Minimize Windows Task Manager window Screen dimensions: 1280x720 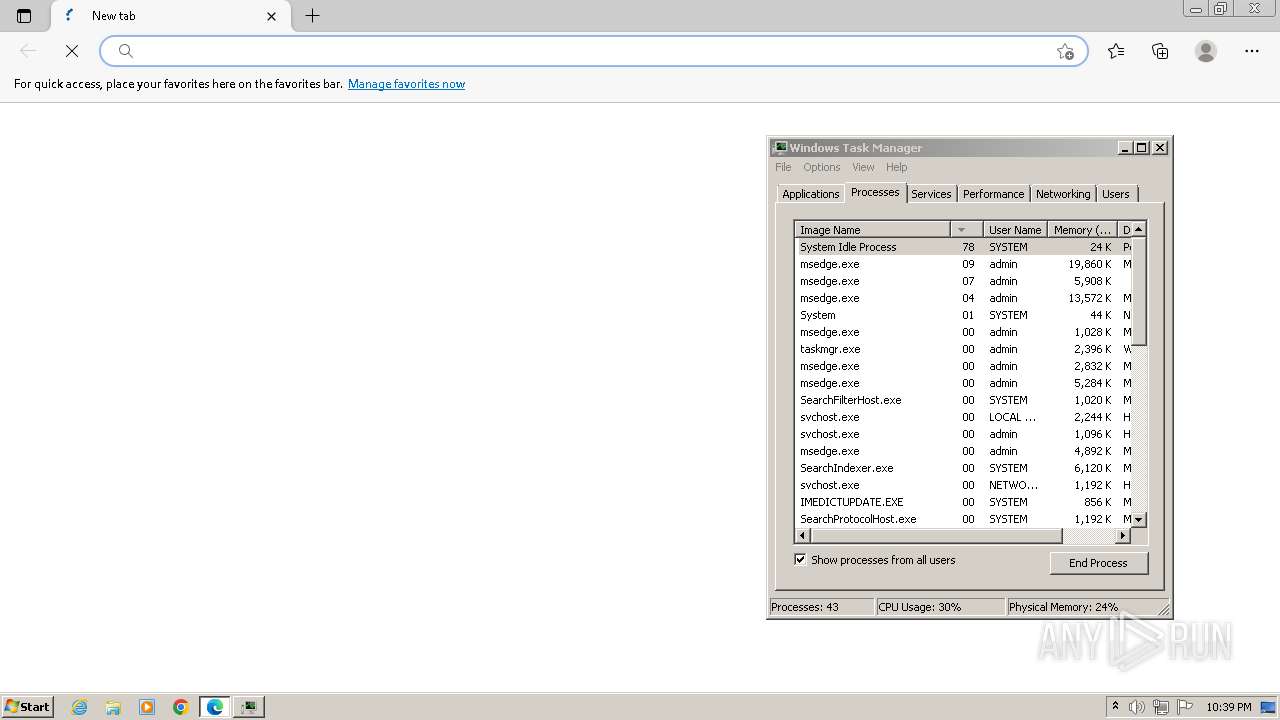(1125, 147)
